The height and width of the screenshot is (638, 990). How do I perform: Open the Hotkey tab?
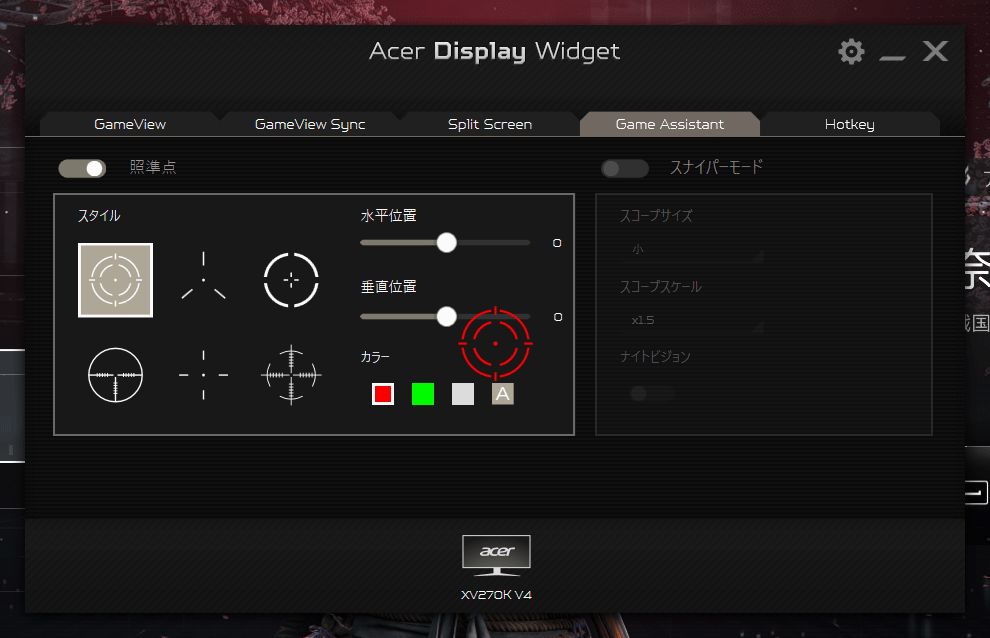(850, 124)
